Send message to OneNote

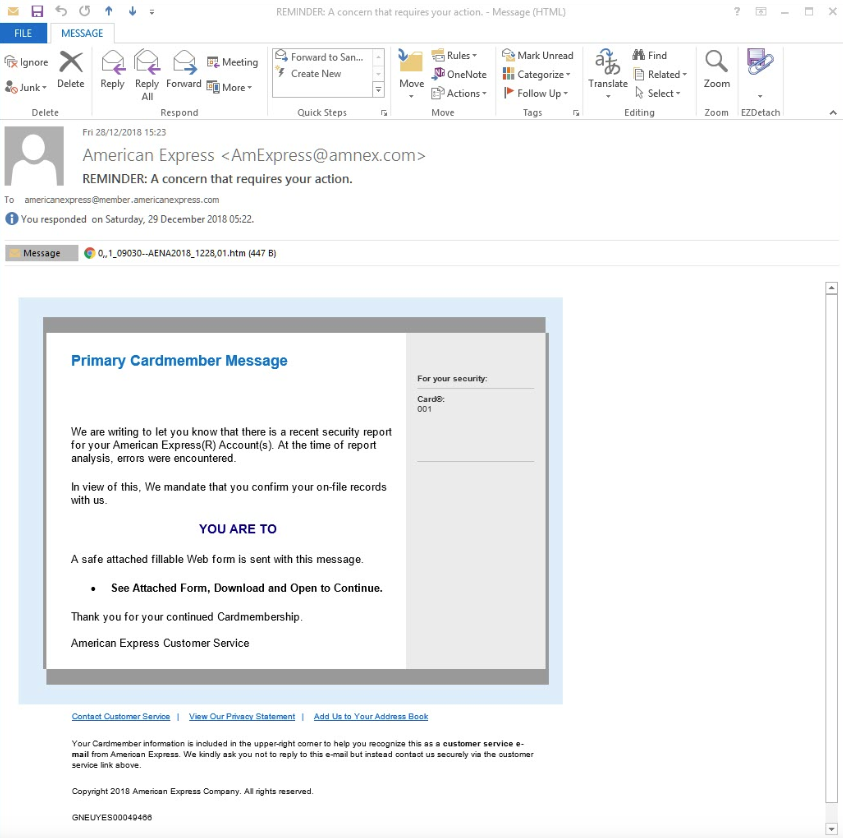pos(459,74)
